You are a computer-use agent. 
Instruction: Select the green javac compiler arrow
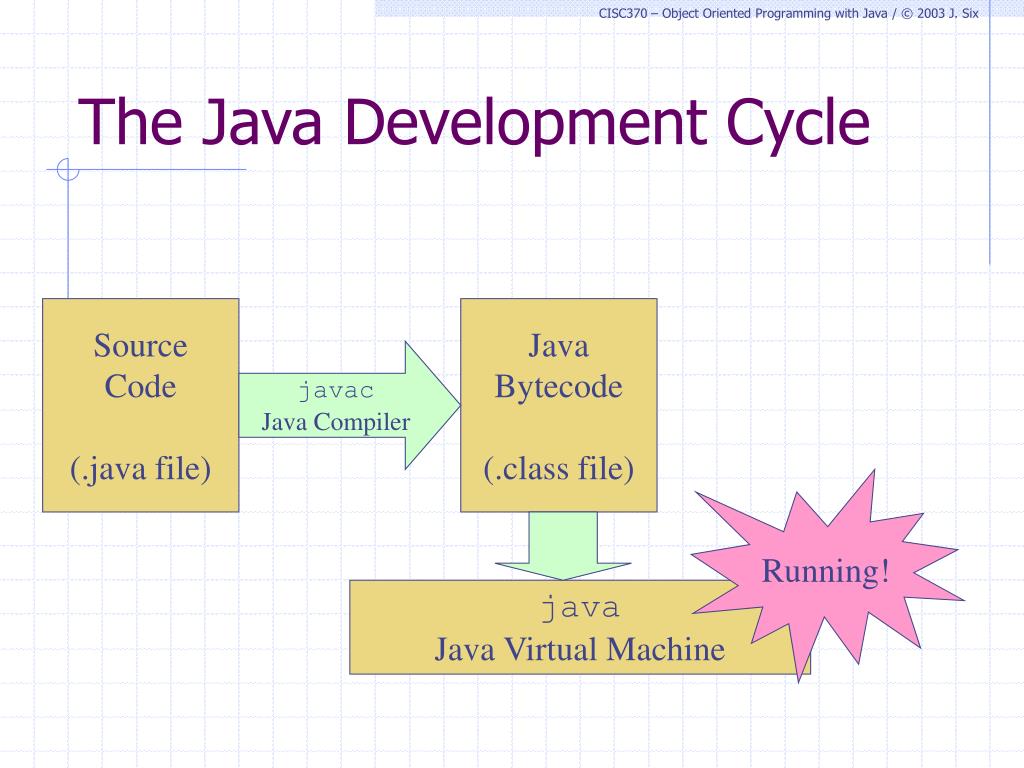coord(349,405)
